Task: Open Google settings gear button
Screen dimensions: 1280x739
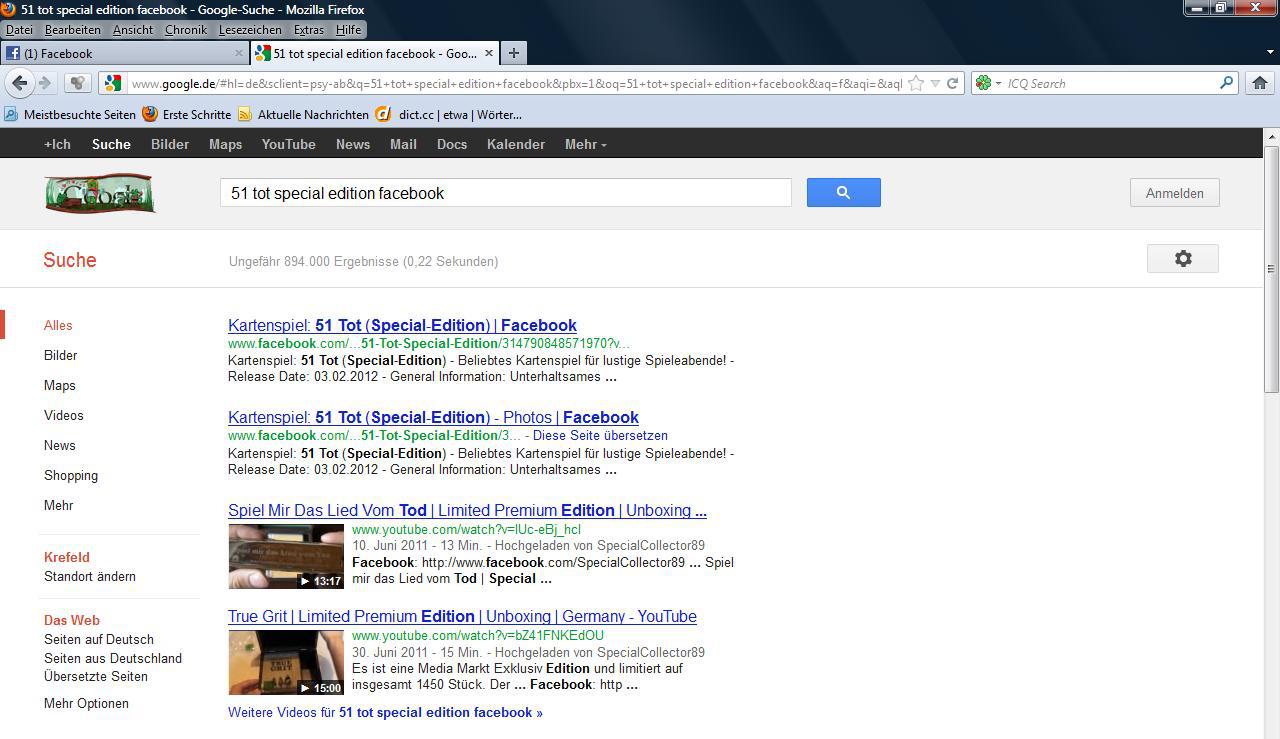Action: pyautogui.click(x=1183, y=259)
